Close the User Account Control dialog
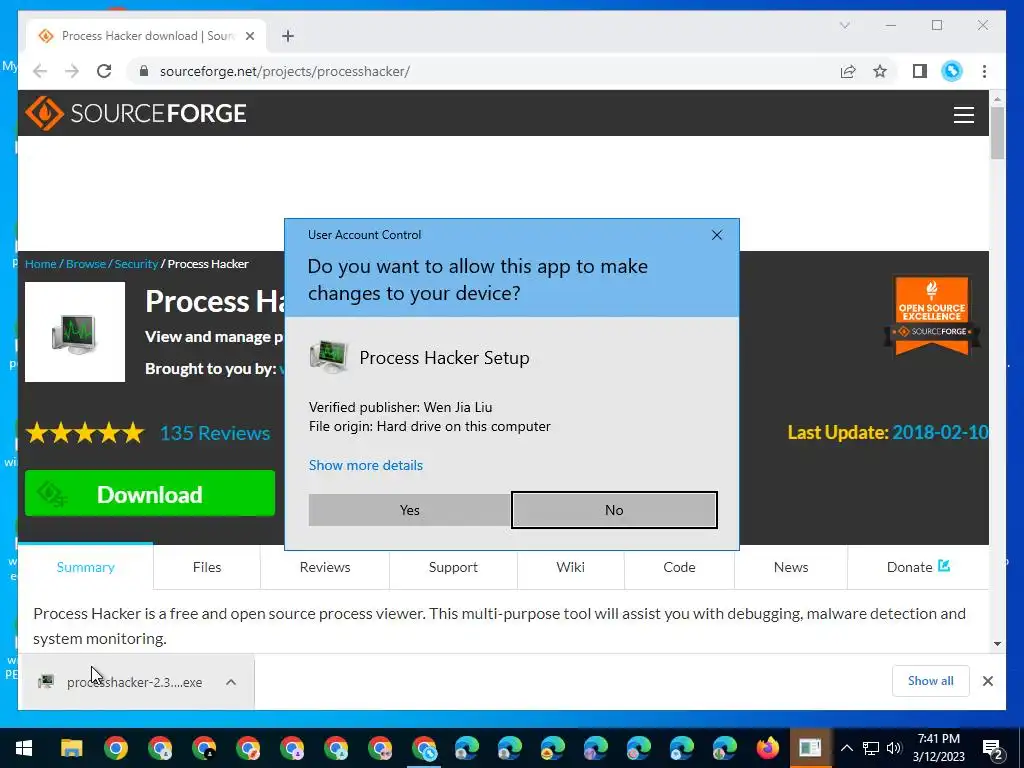The image size is (1024, 768). [x=716, y=235]
